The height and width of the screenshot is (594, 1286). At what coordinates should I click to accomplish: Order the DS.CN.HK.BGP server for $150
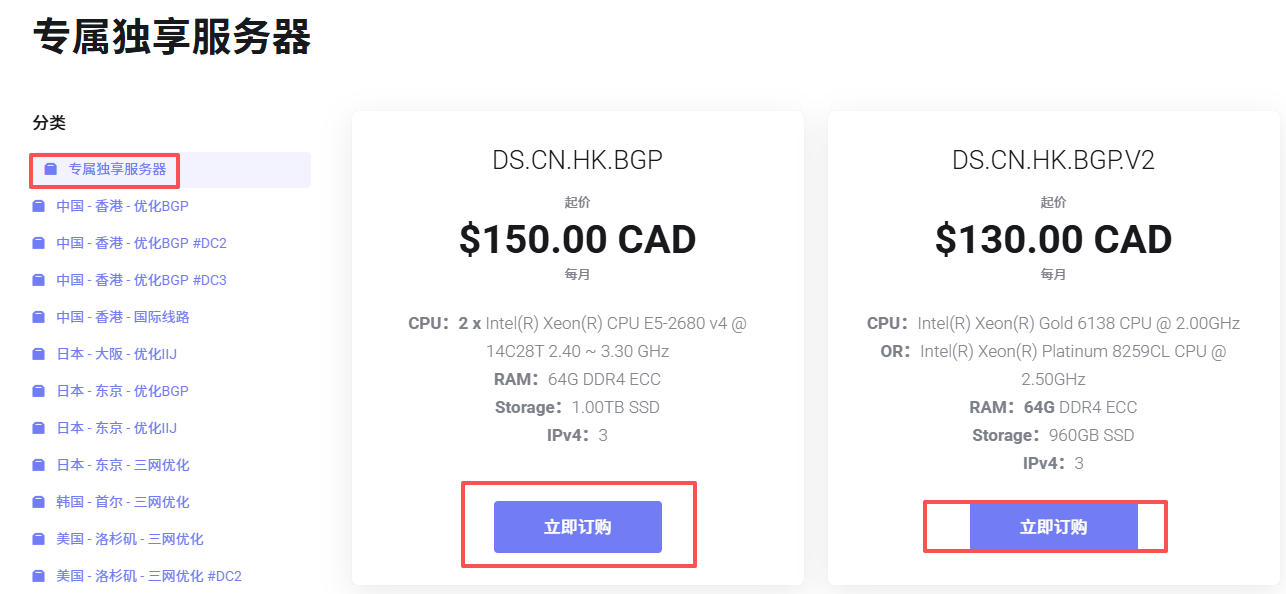(578, 527)
